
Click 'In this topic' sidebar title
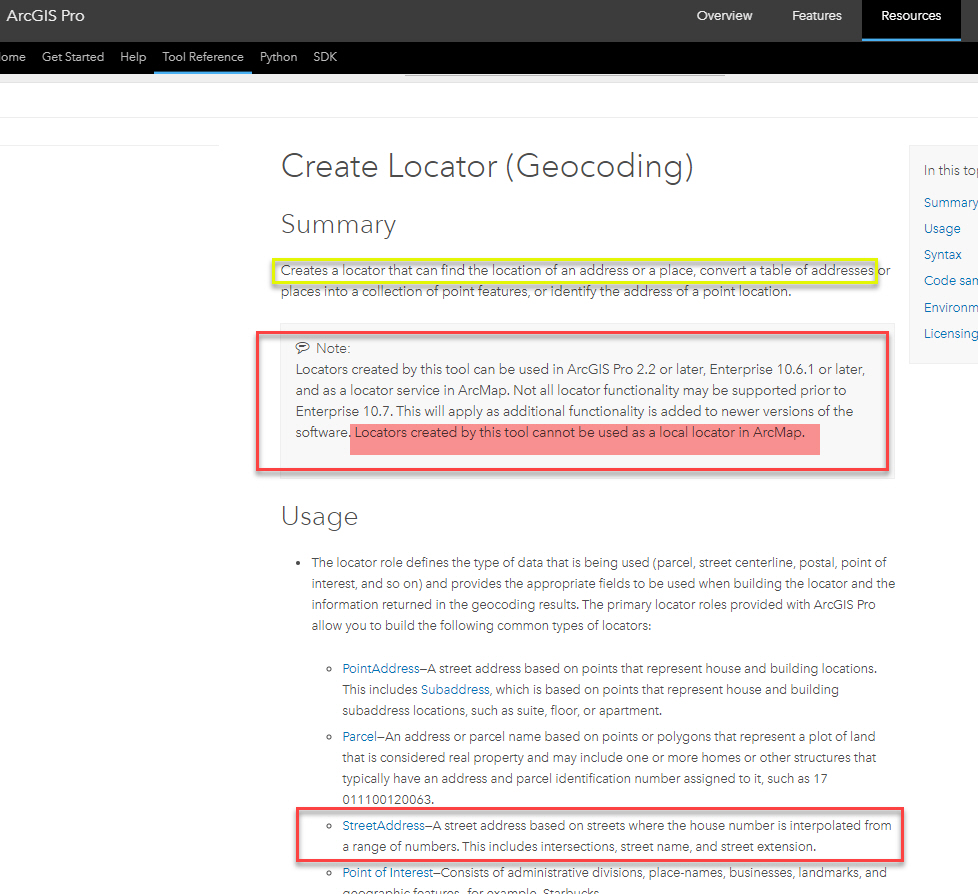pos(951,170)
